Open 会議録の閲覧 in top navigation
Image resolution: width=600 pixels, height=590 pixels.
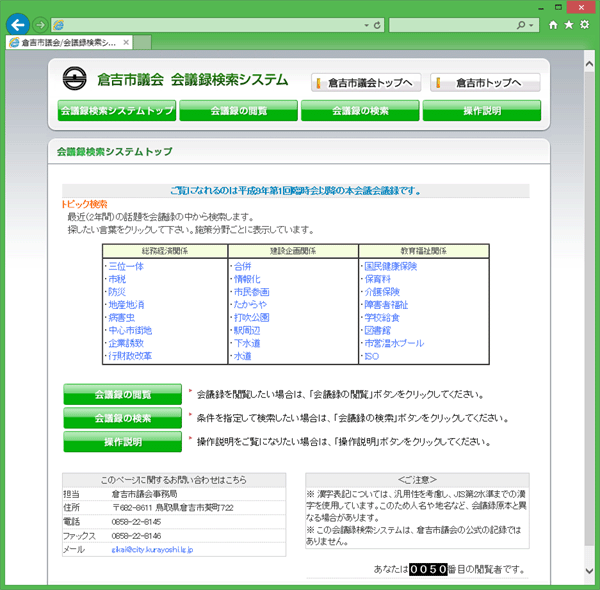[238, 111]
